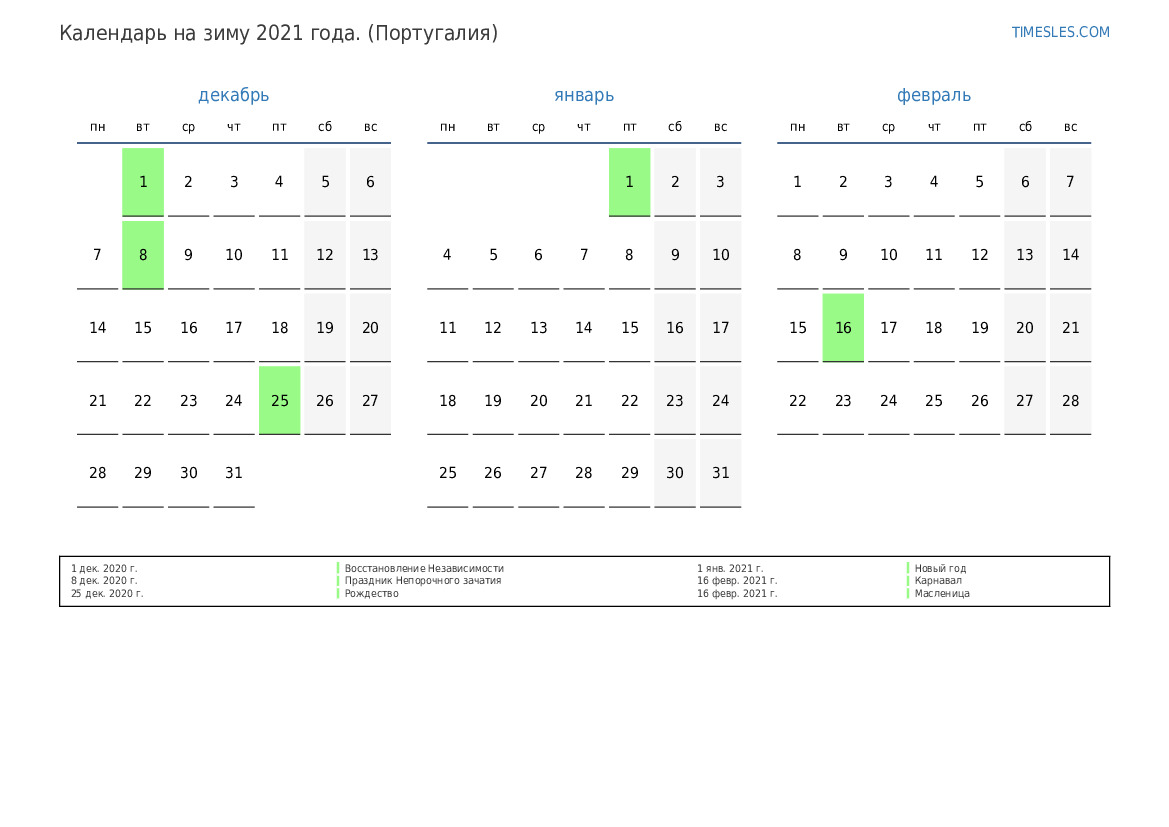Select December 8 highlighted date
Screen dimensions: 1169x827
coord(143,255)
